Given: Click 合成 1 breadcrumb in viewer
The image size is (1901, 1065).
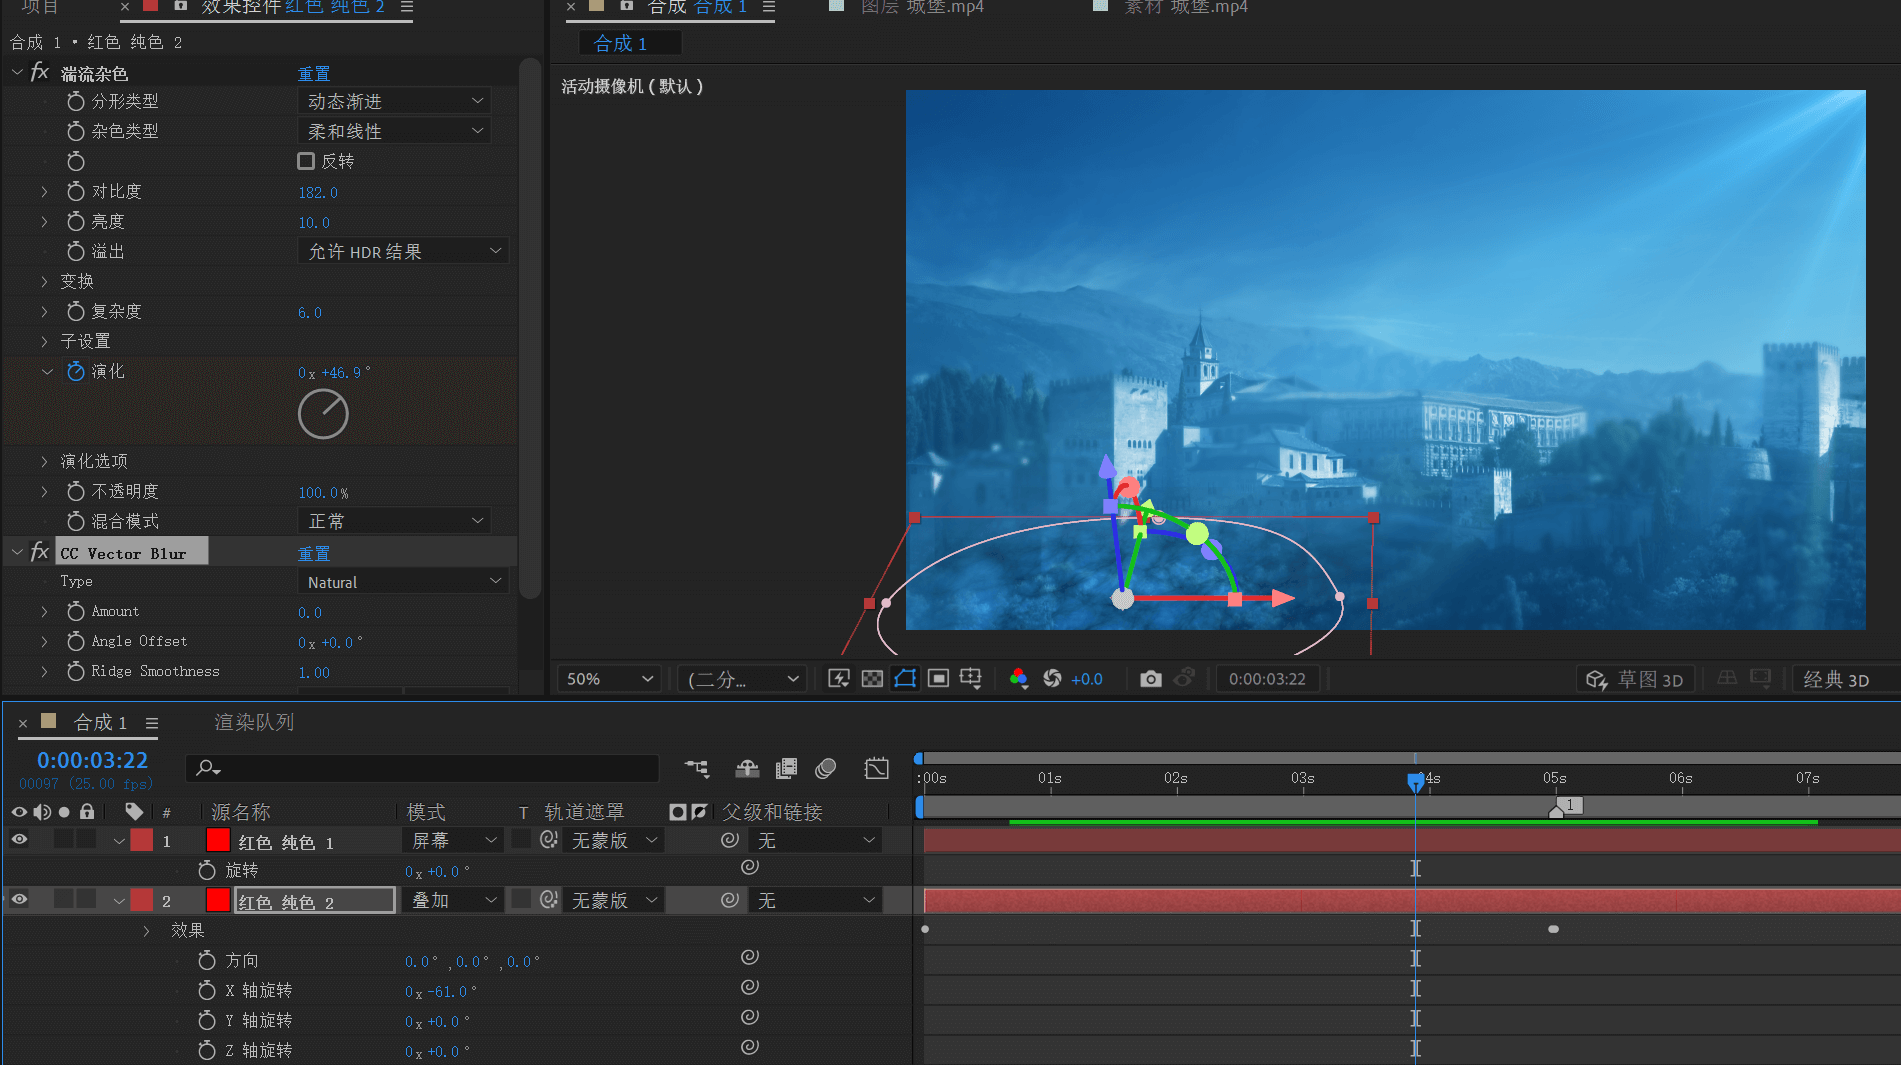Looking at the screenshot, I should (x=620, y=43).
